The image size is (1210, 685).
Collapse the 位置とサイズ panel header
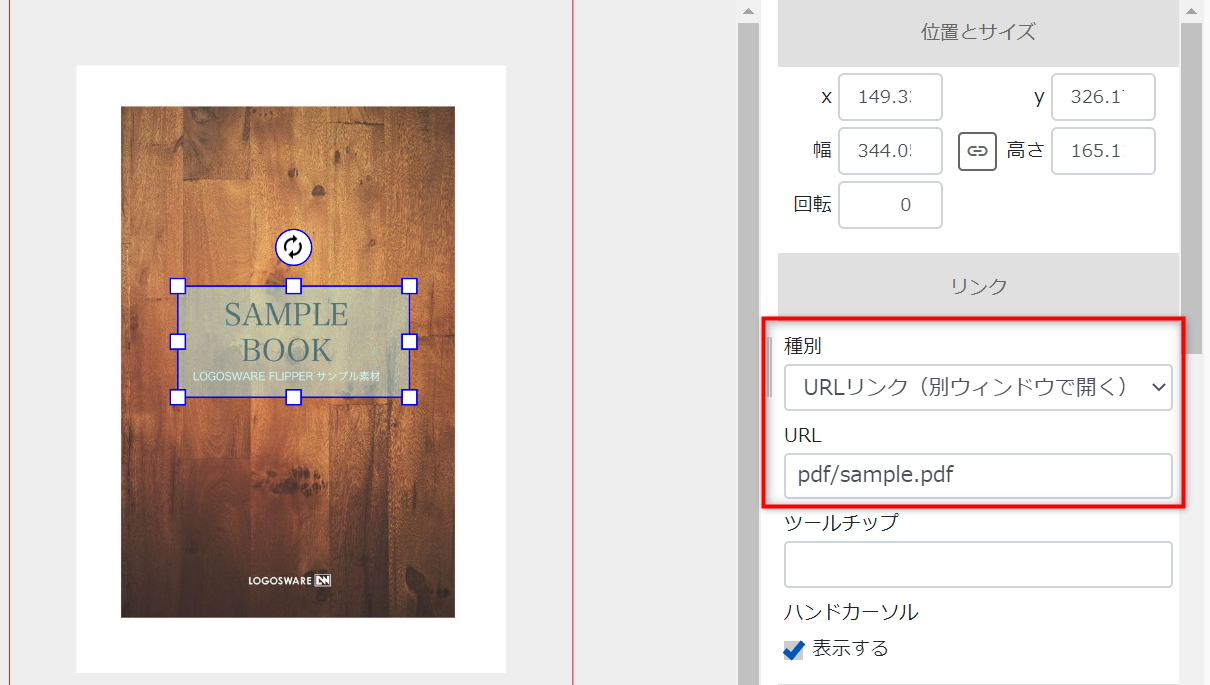point(977,32)
